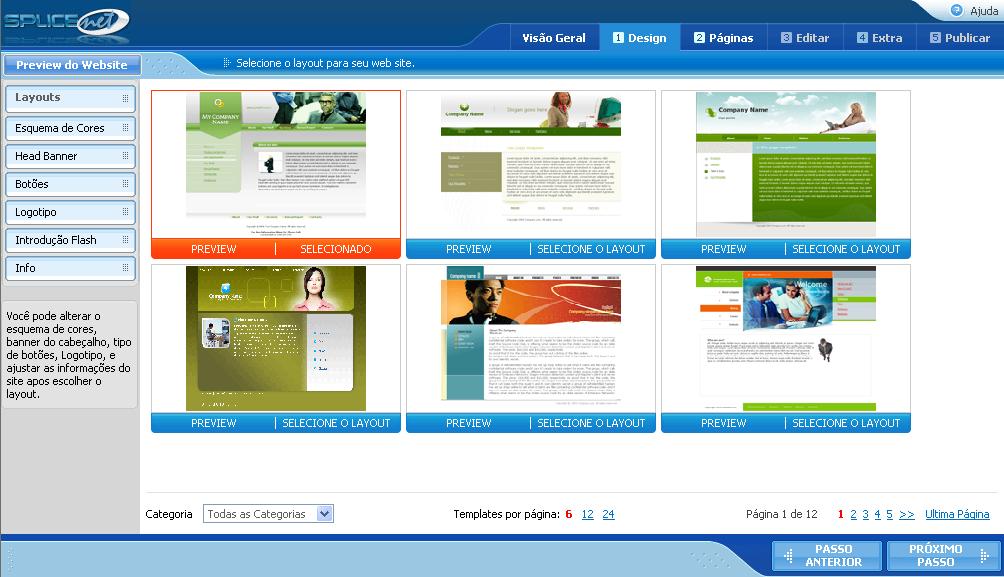The height and width of the screenshot is (577, 1004).
Task: Jump to Ultima Página link
Action: point(957,514)
